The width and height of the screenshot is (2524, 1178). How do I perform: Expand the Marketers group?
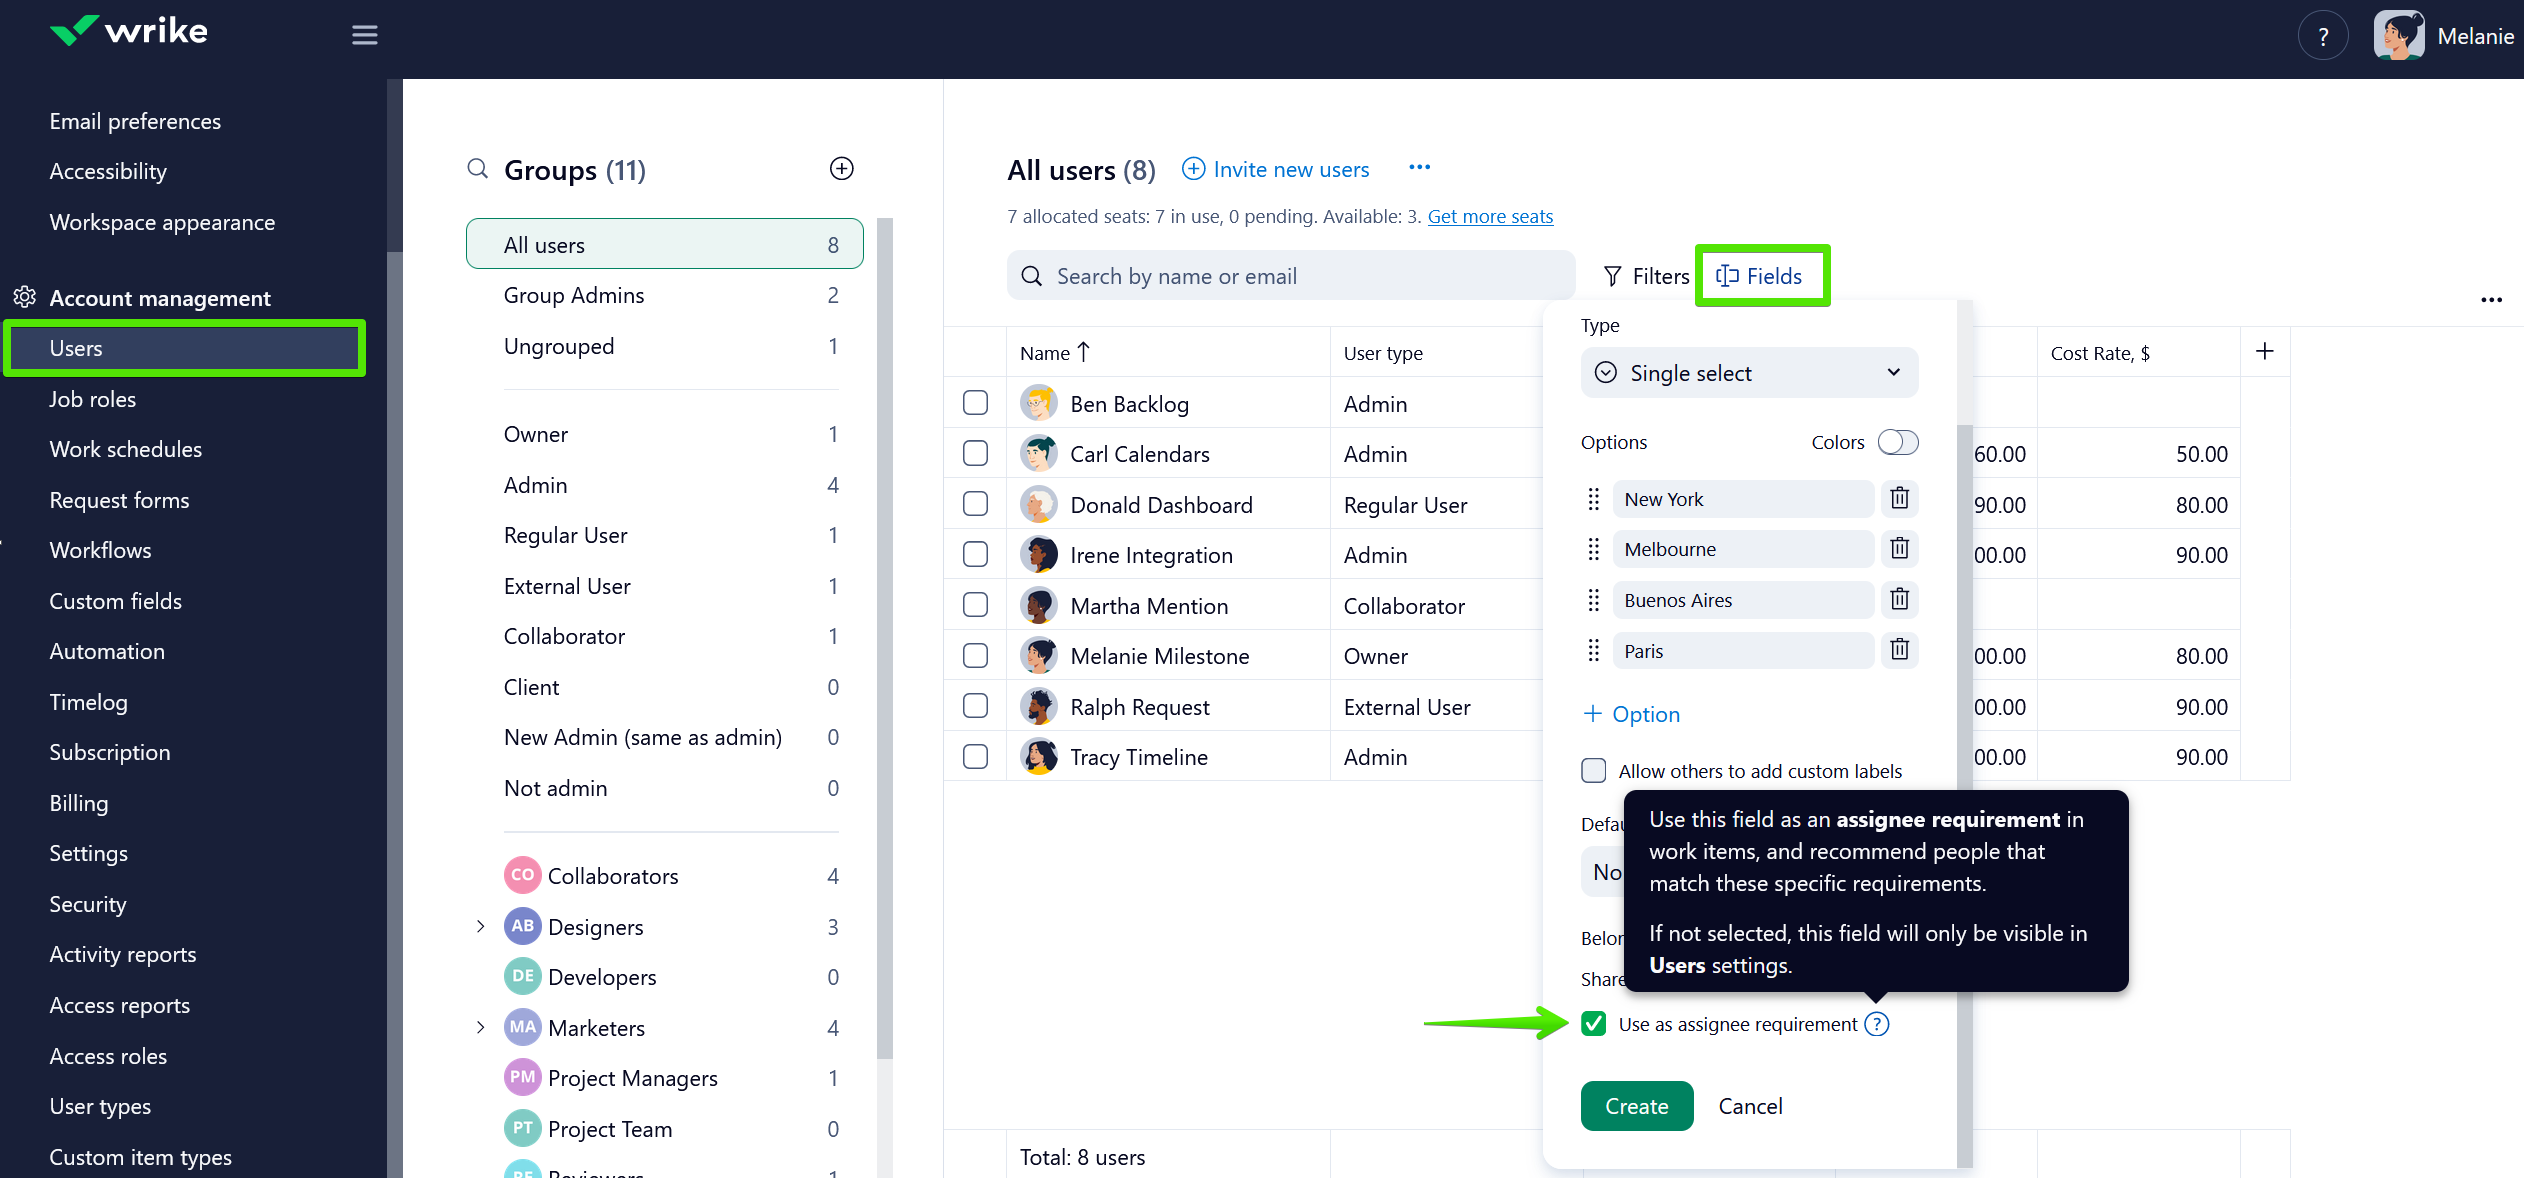pos(481,1028)
